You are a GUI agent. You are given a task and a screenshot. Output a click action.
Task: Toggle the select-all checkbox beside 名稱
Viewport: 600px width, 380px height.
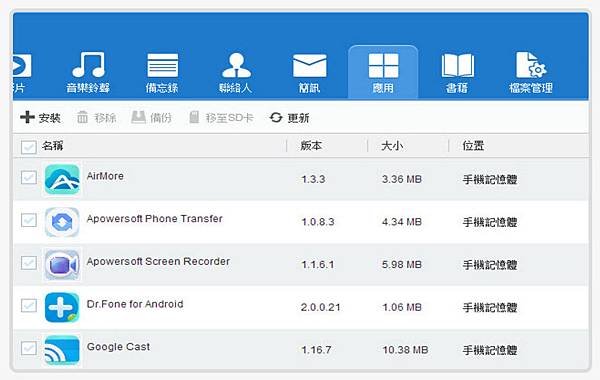(x=29, y=147)
